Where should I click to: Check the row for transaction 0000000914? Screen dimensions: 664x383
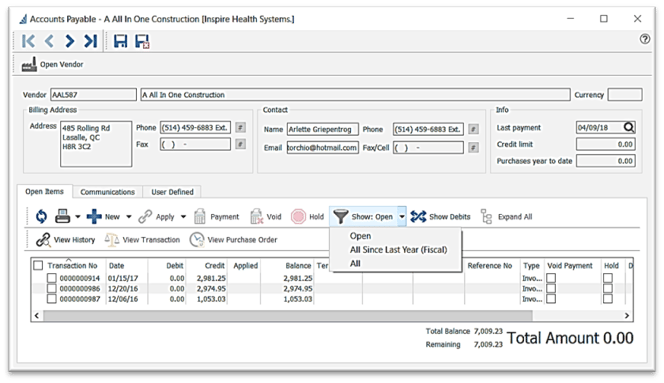tap(52, 278)
